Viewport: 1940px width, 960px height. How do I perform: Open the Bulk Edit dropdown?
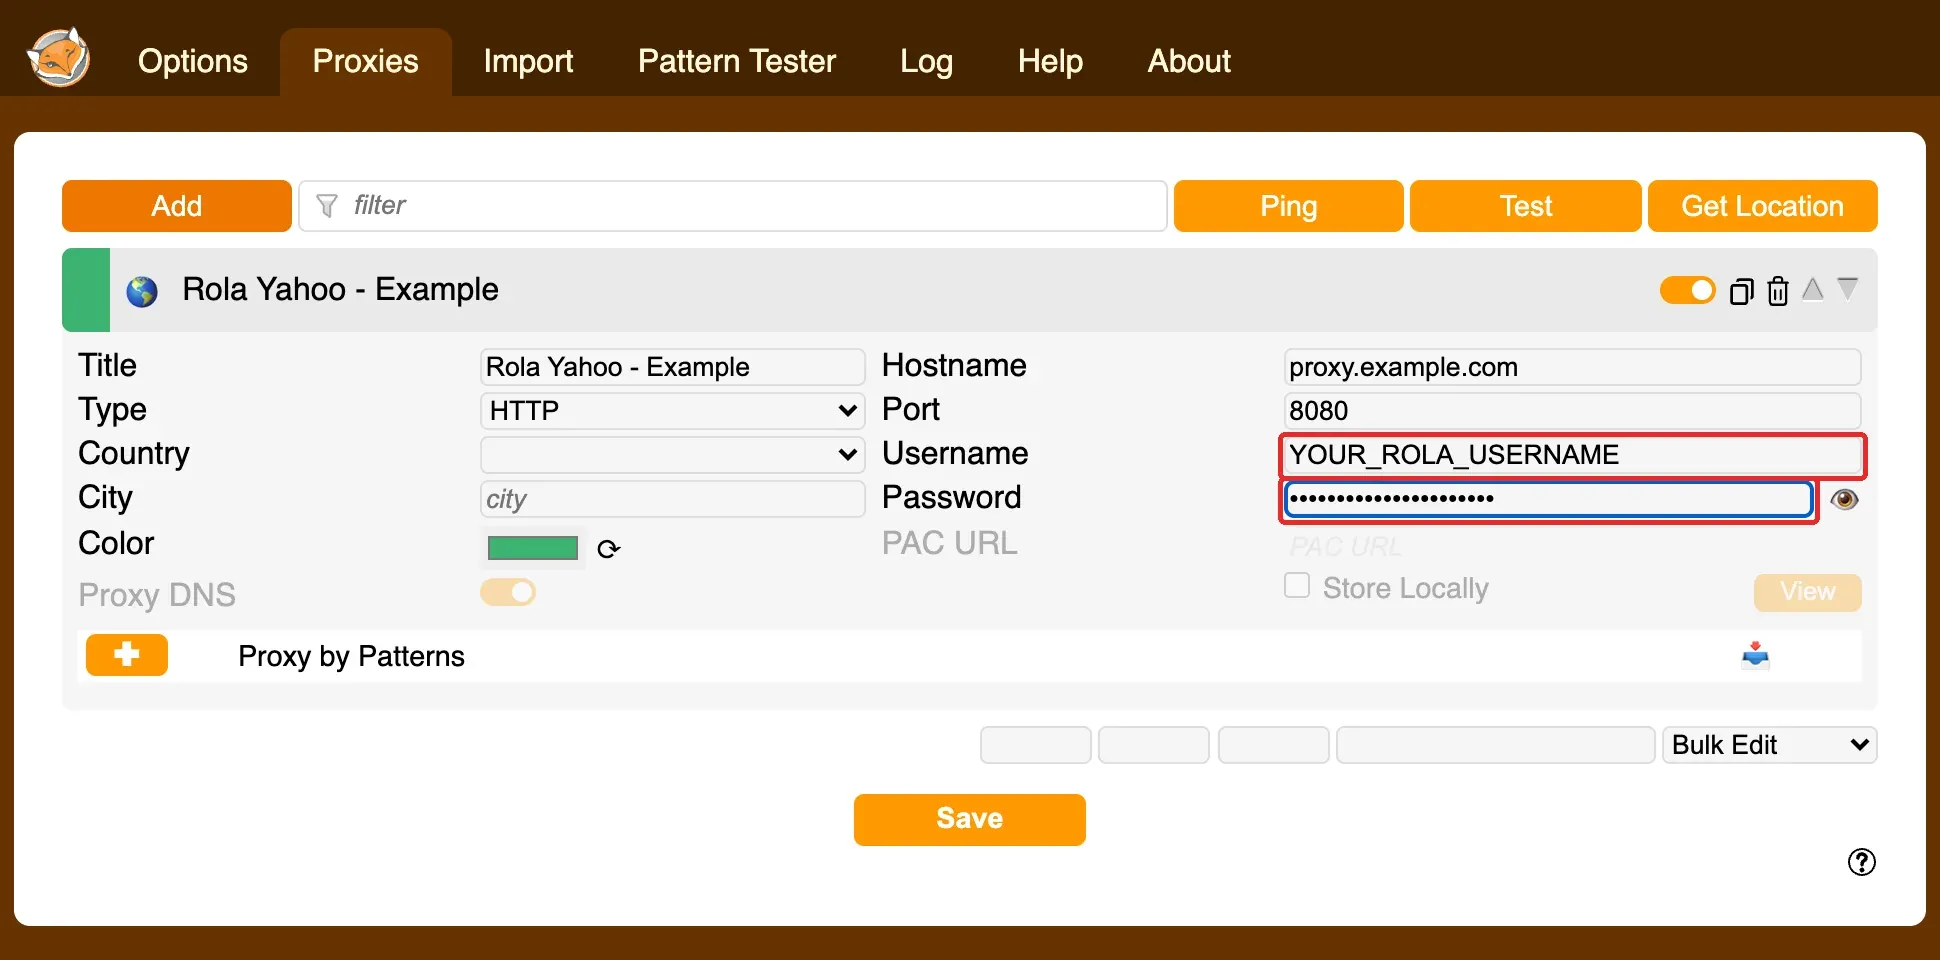(1770, 745)
